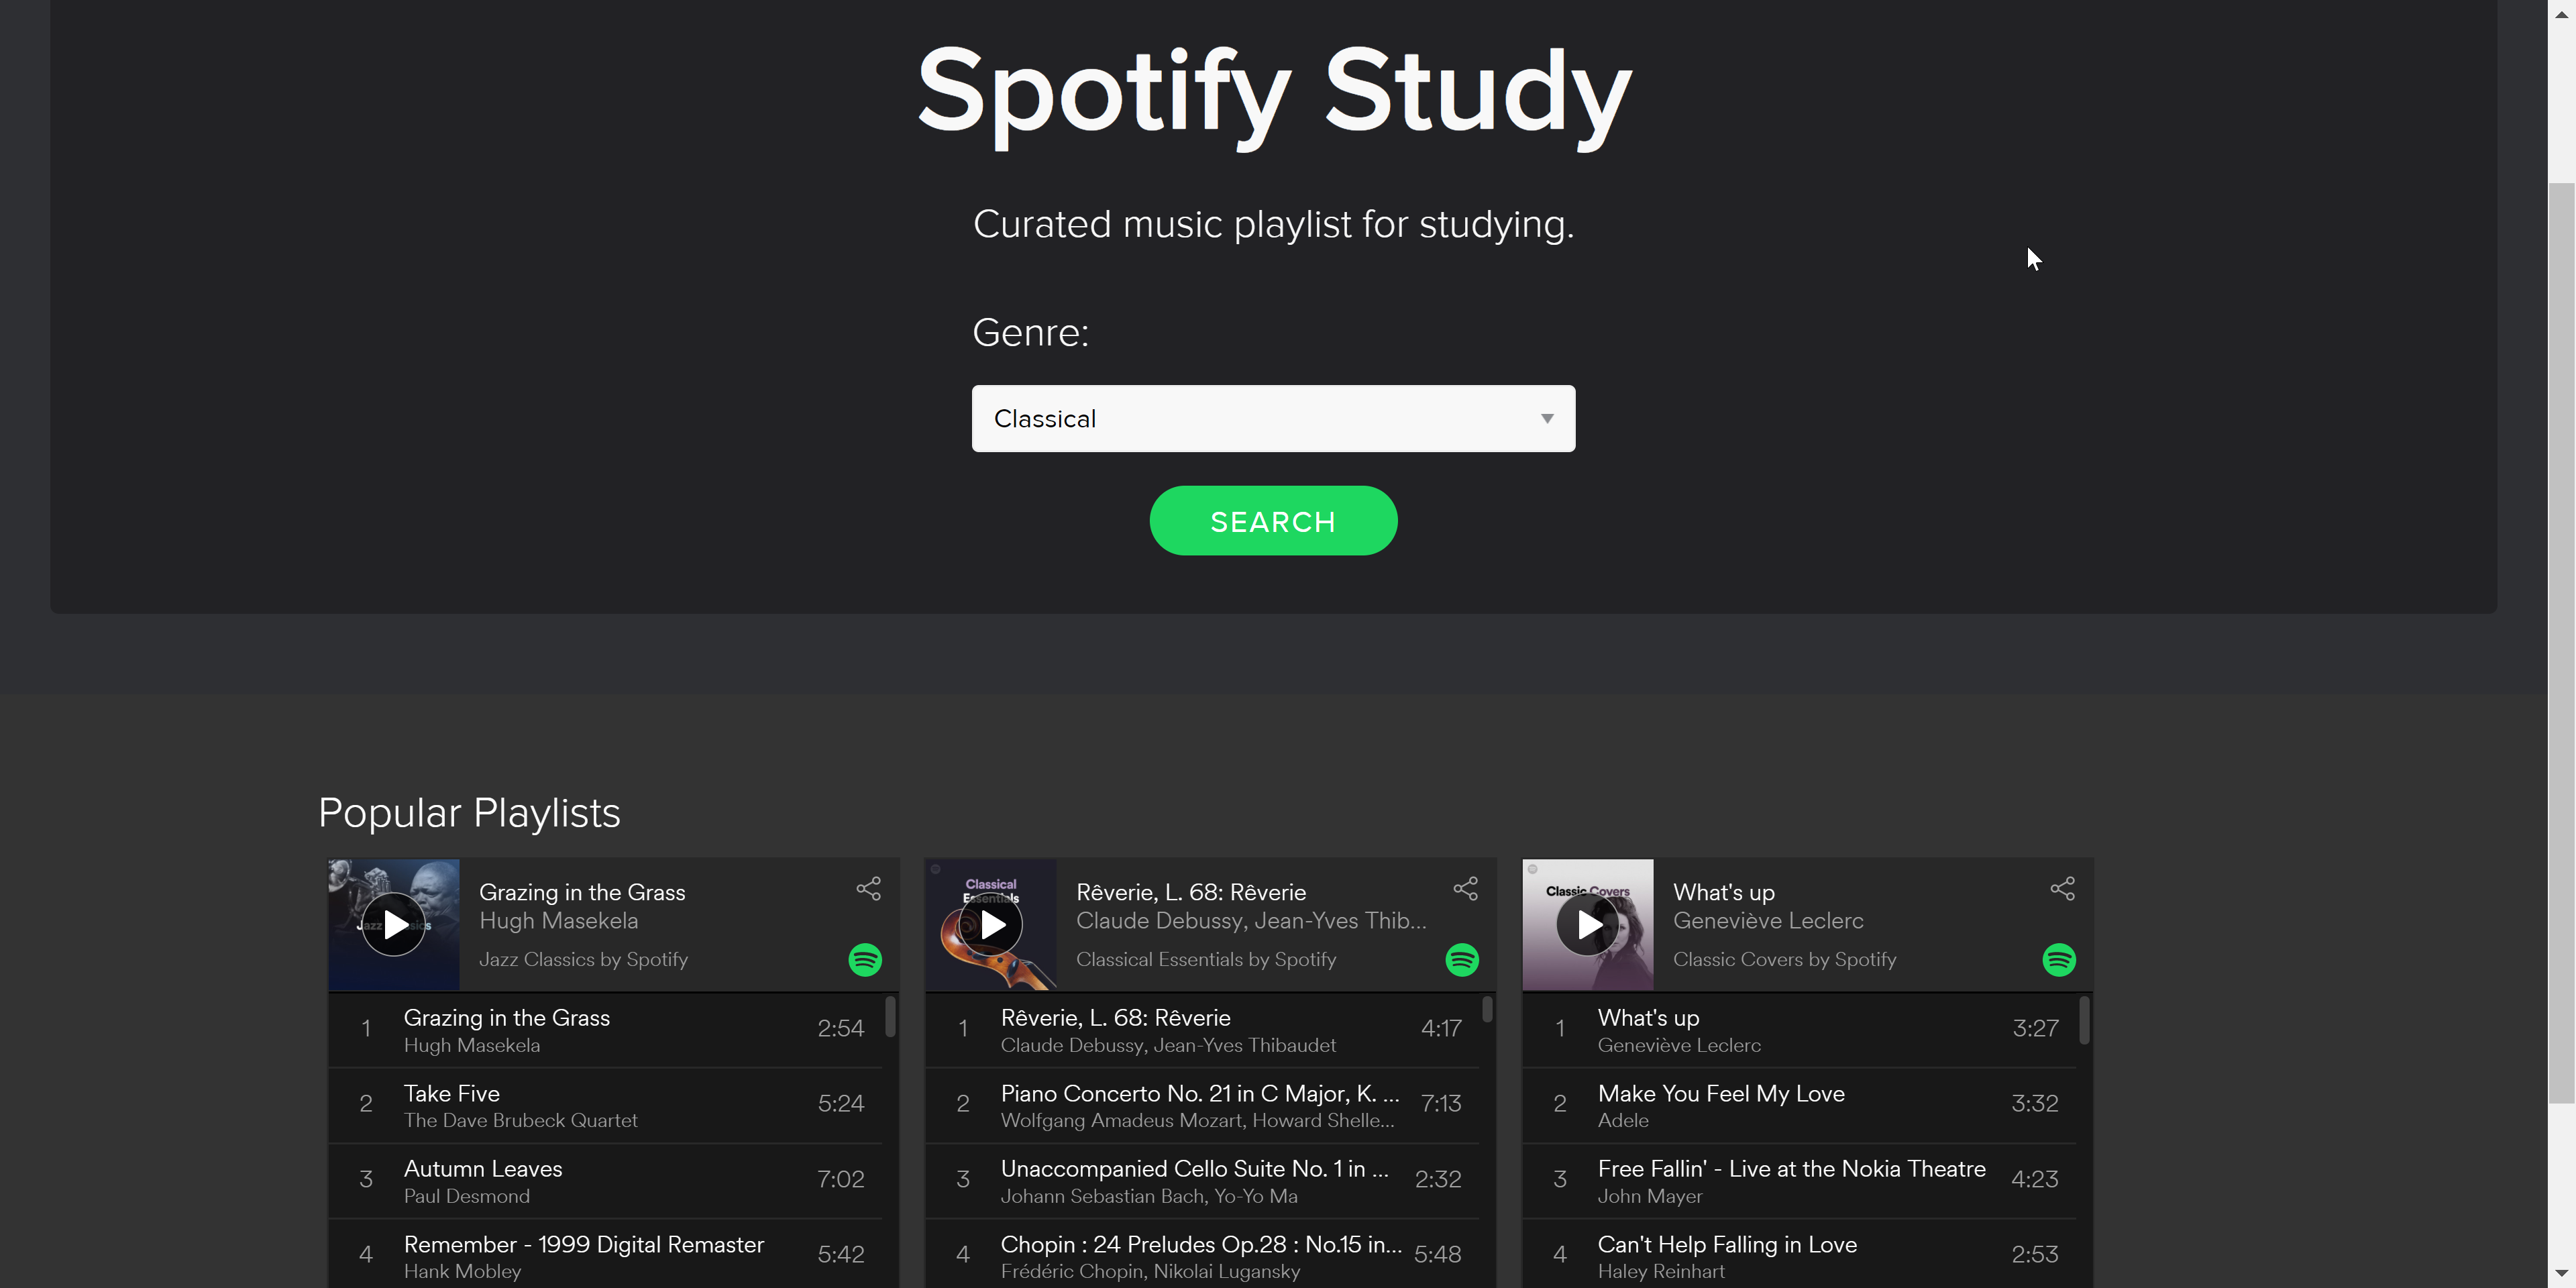Open Spotify logo on Classical Essentials card
The width and height of the screenshot is (2576, 1288).
click(x=1462, y=960)
